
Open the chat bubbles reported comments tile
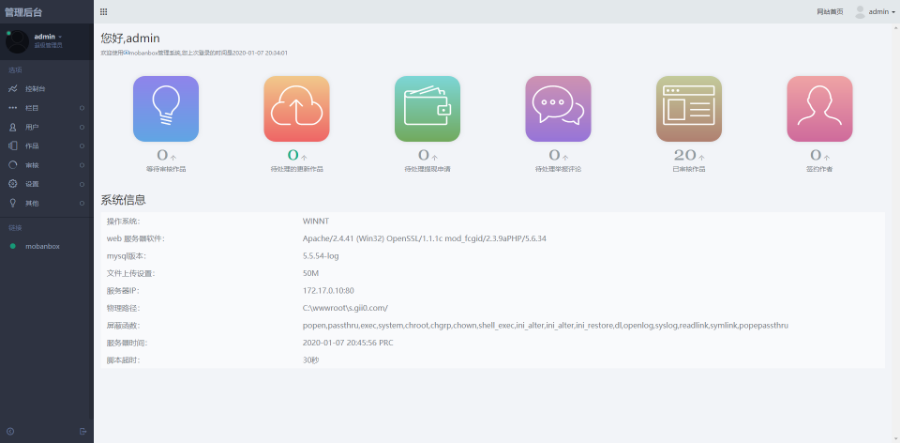pyautogui.click(x=558, y=108)
